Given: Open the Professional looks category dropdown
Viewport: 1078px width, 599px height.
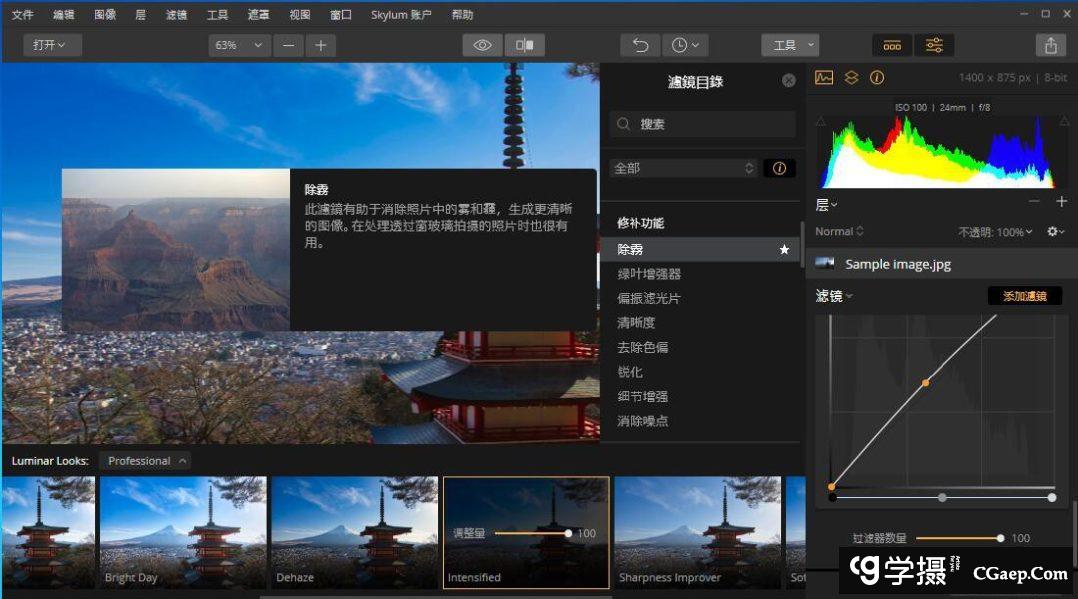Looking at the screenshot, I should [146, 461].
